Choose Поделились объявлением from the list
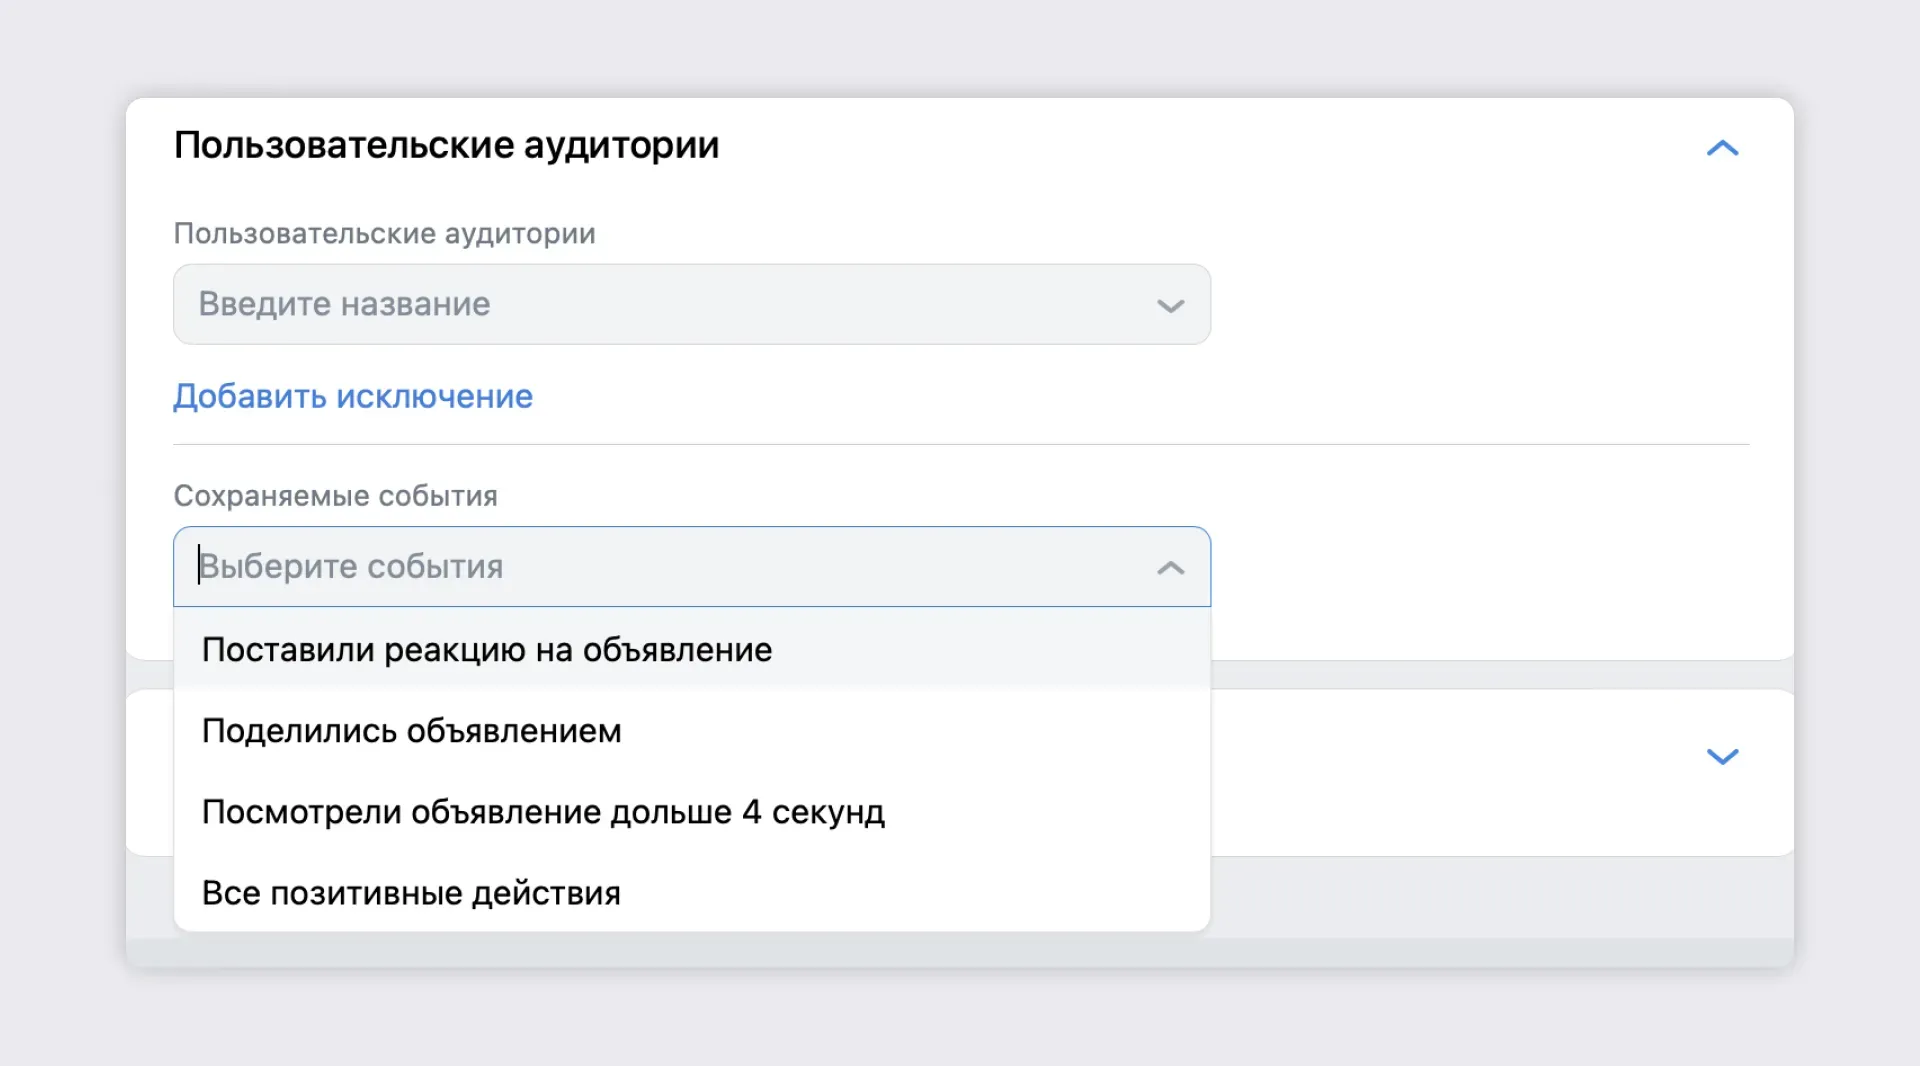Screen dimensions: 1920x1066 tap(411, 731)
